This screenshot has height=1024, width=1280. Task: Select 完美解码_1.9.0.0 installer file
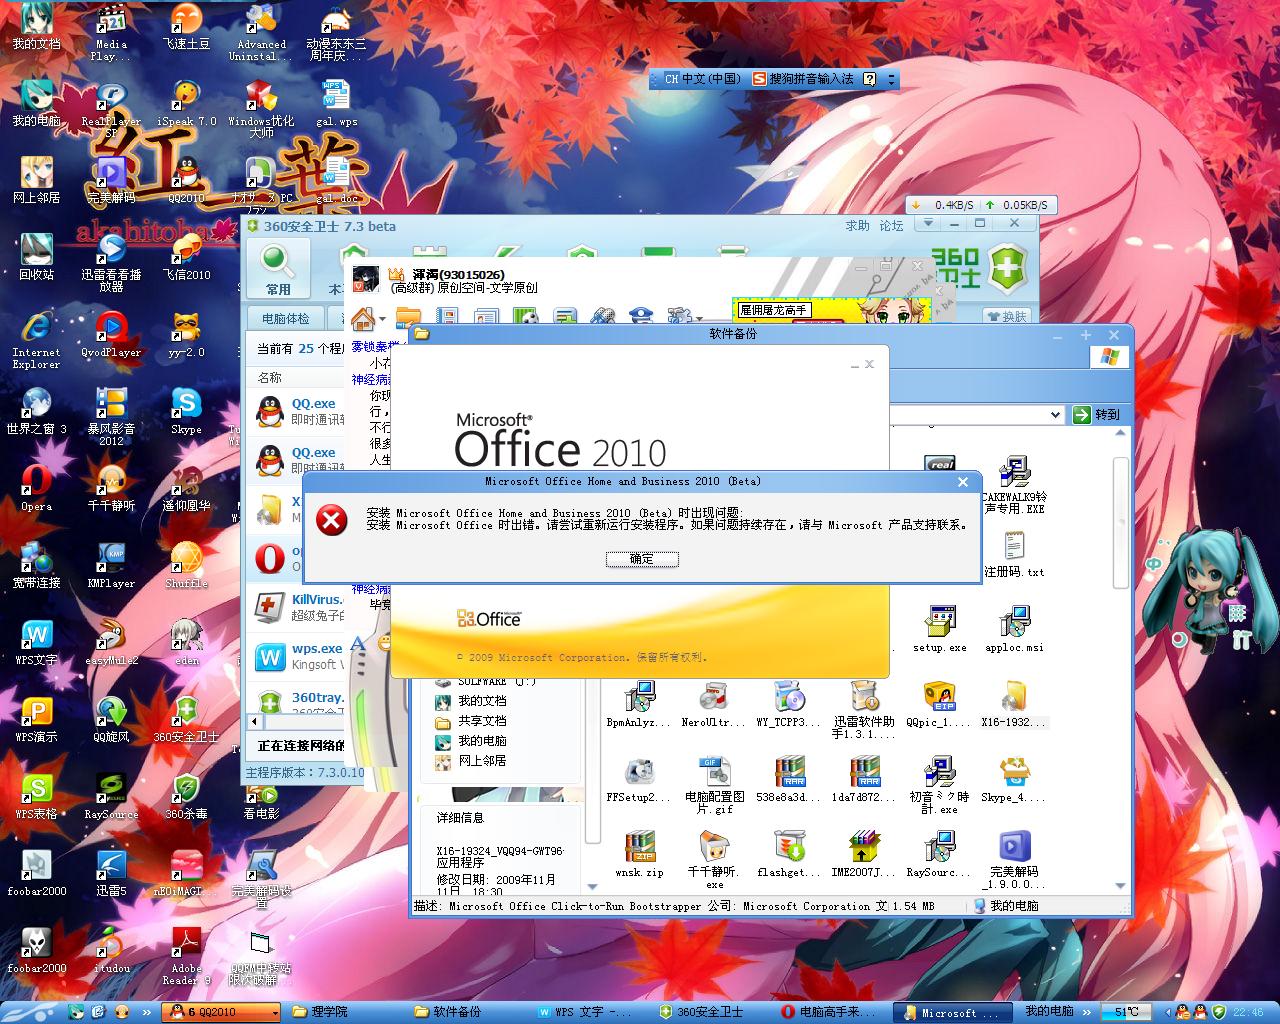tap(1013, 860)
